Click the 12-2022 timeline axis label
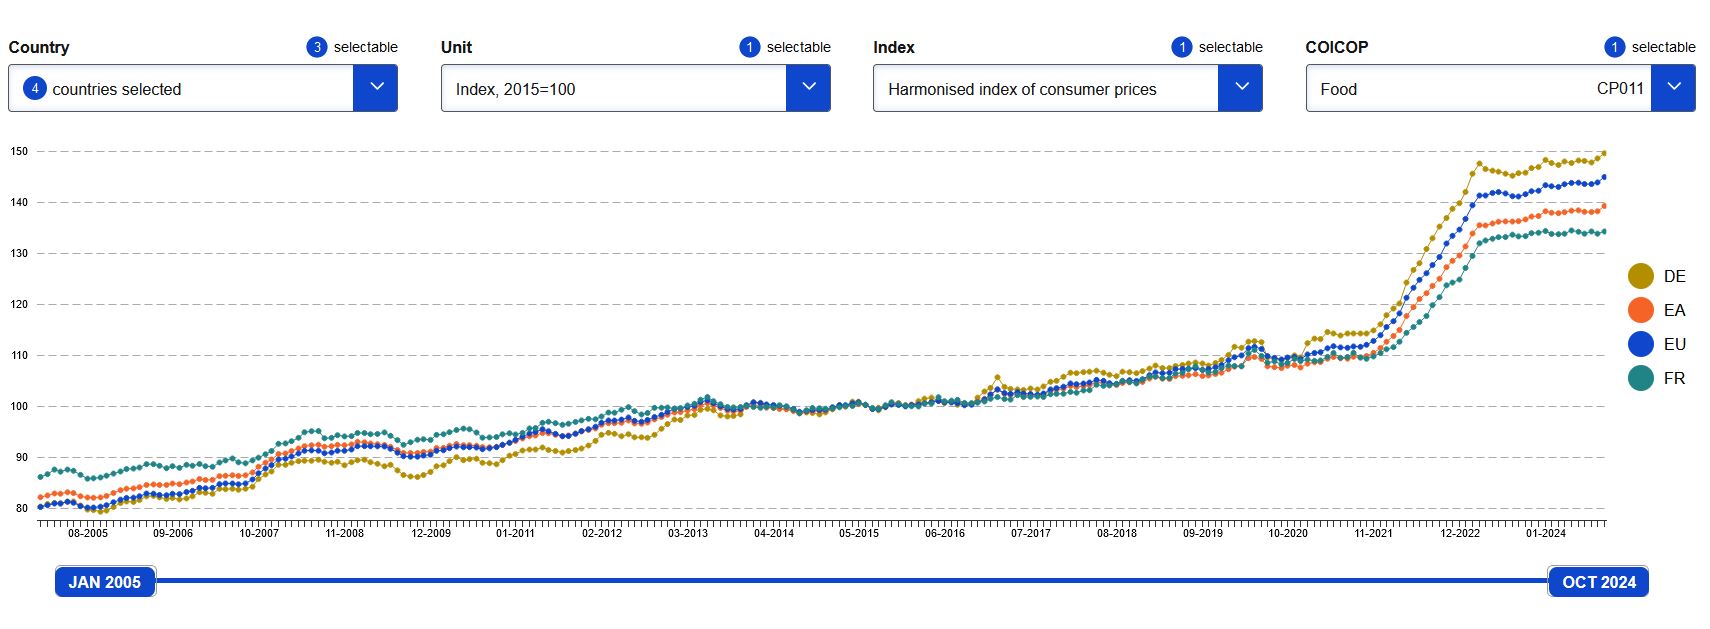 tap(1459, 533)
